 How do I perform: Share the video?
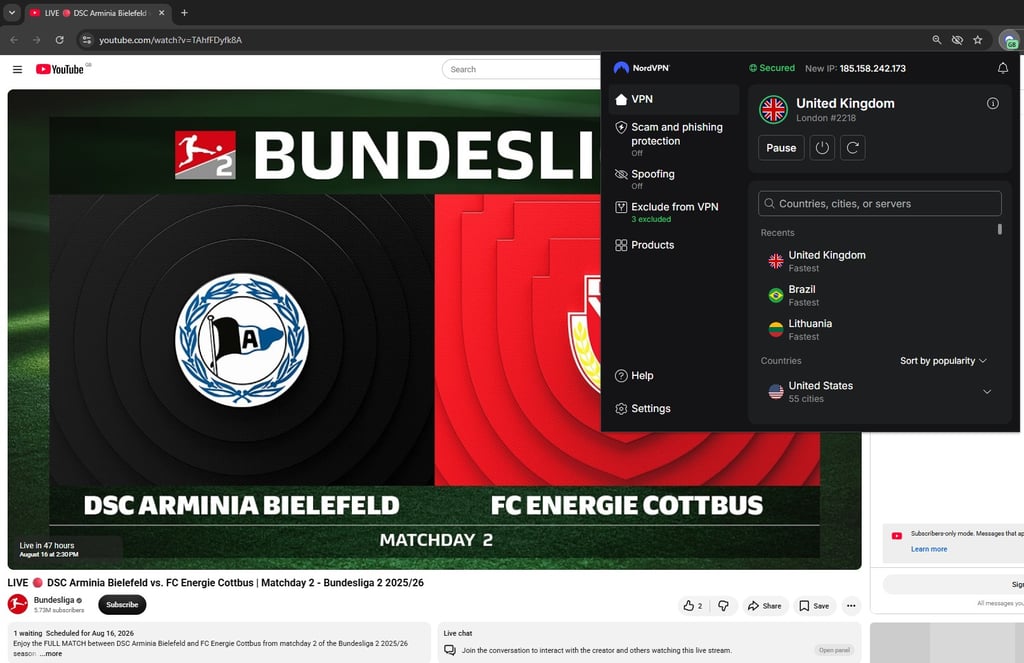pyautogui.click(x=765, y=606)
